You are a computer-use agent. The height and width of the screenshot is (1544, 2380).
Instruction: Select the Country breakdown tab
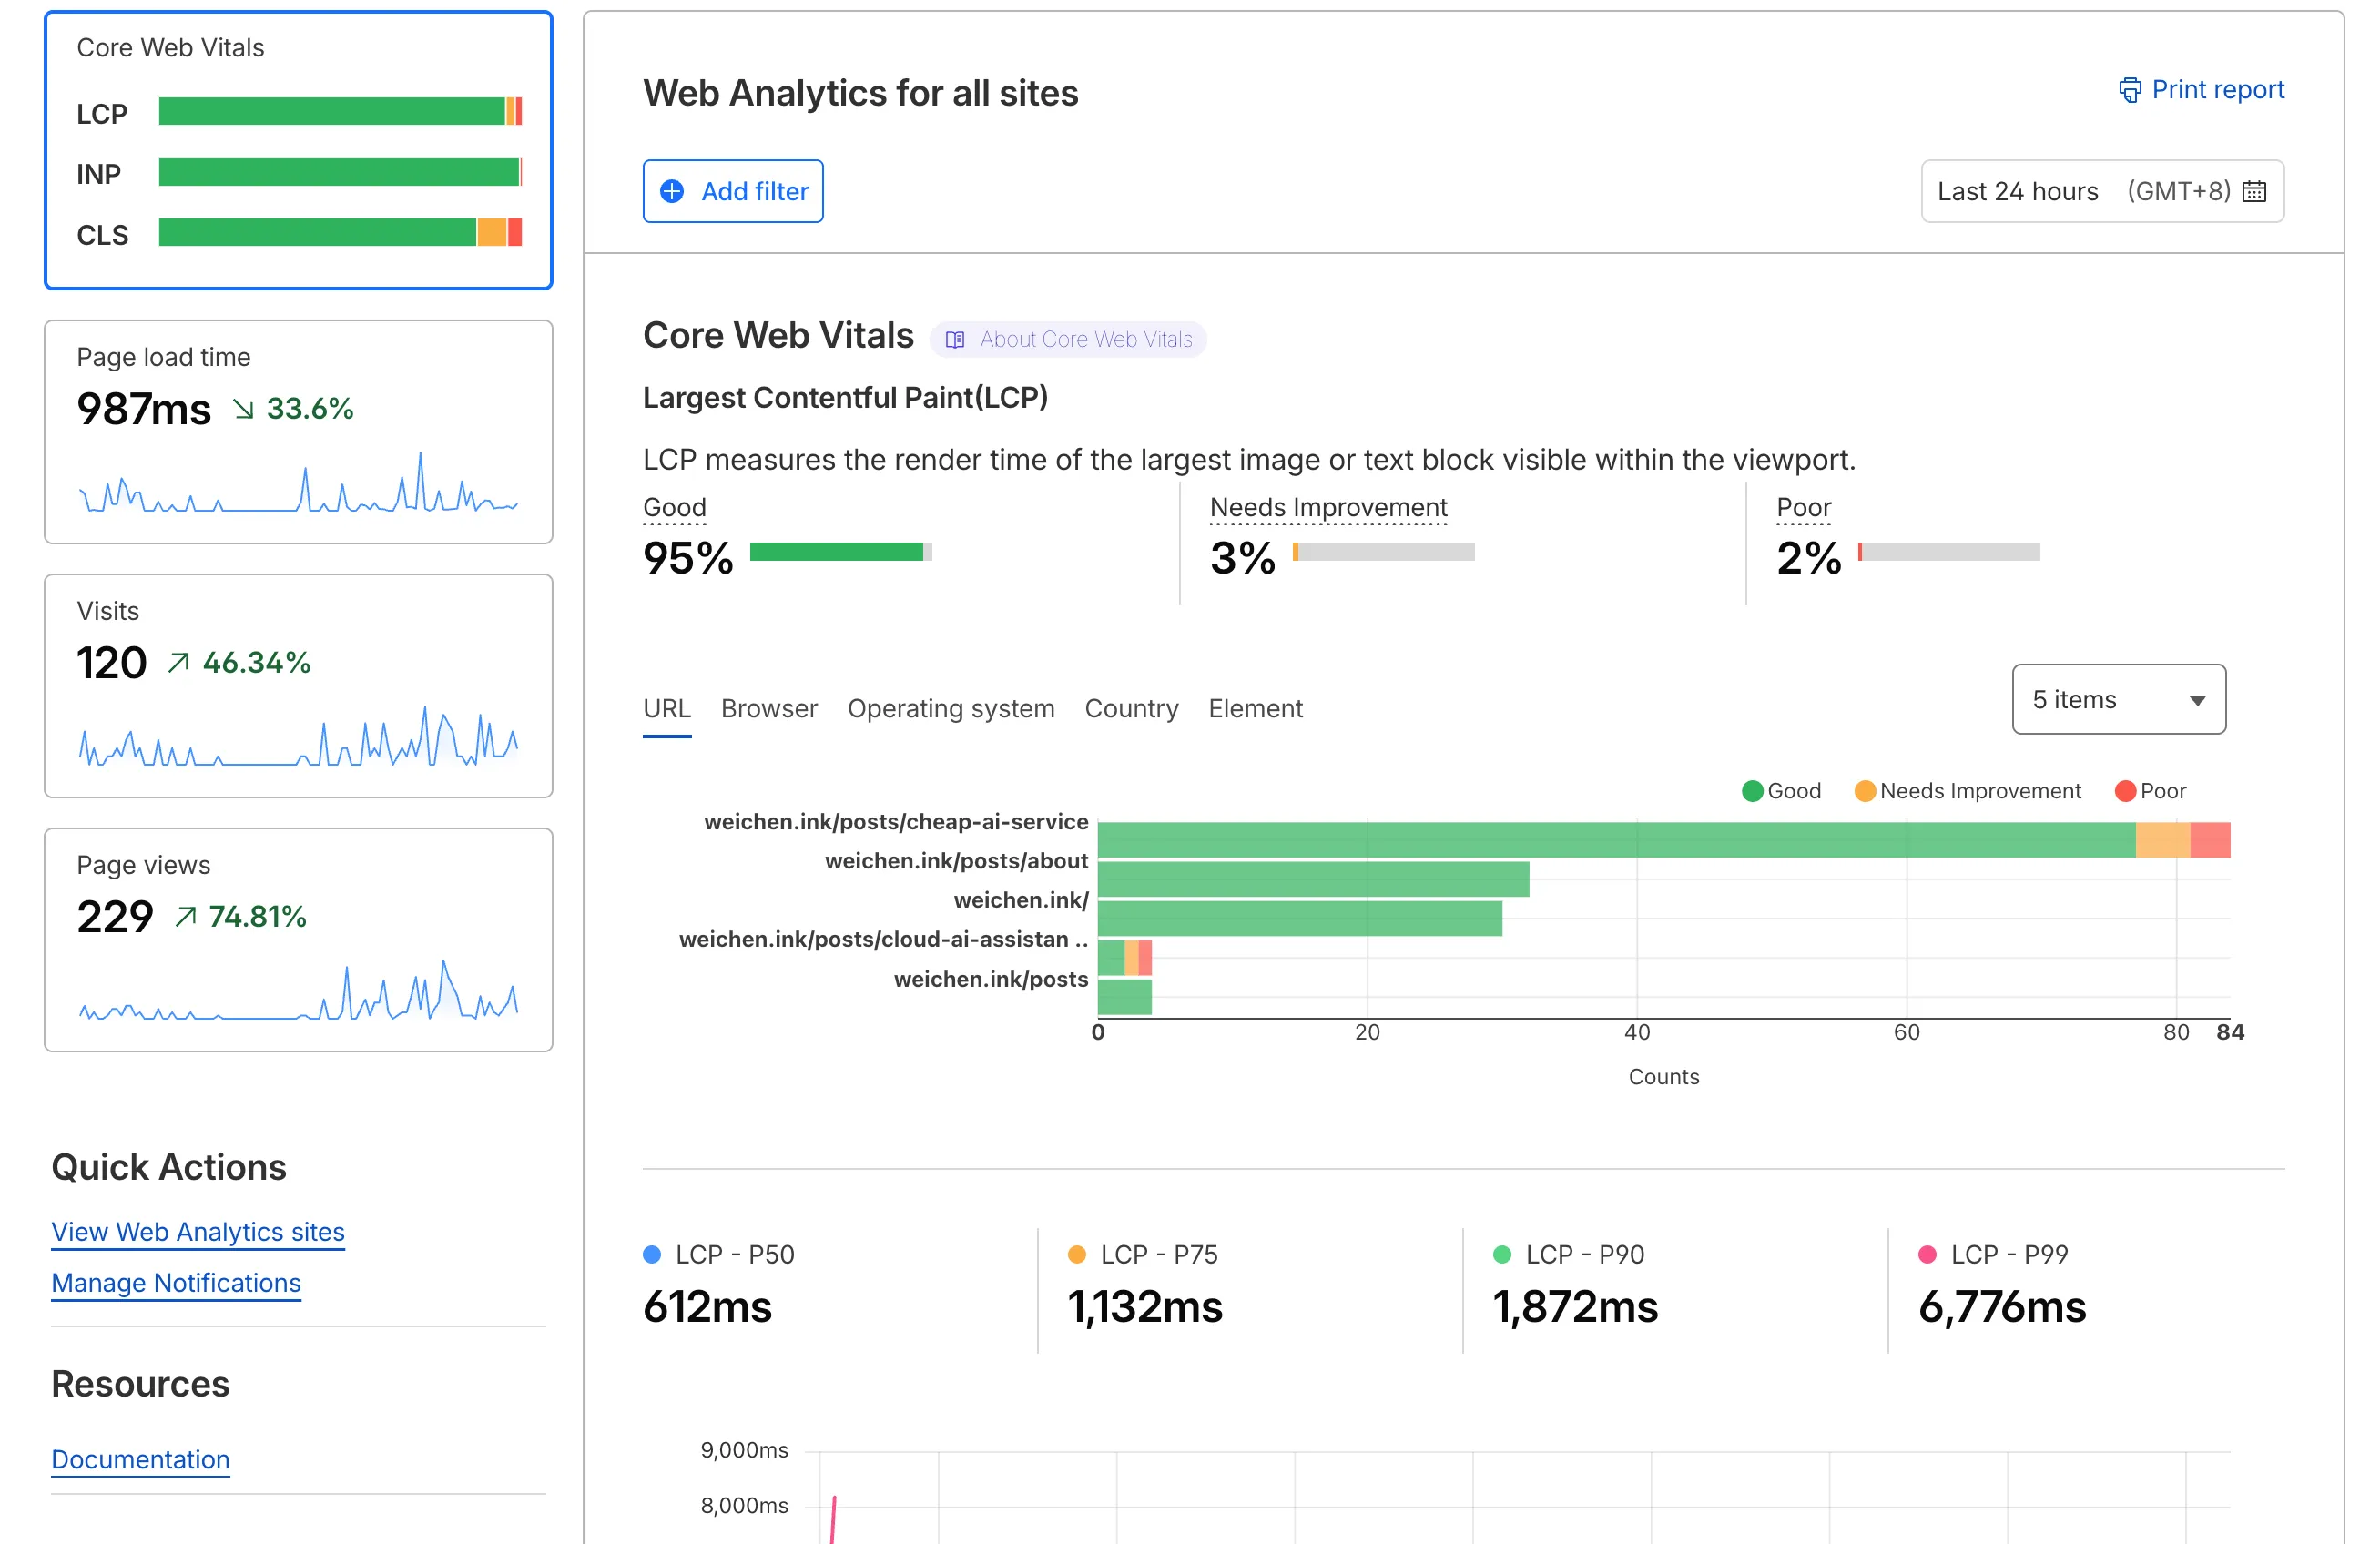tap(1131, 708)
